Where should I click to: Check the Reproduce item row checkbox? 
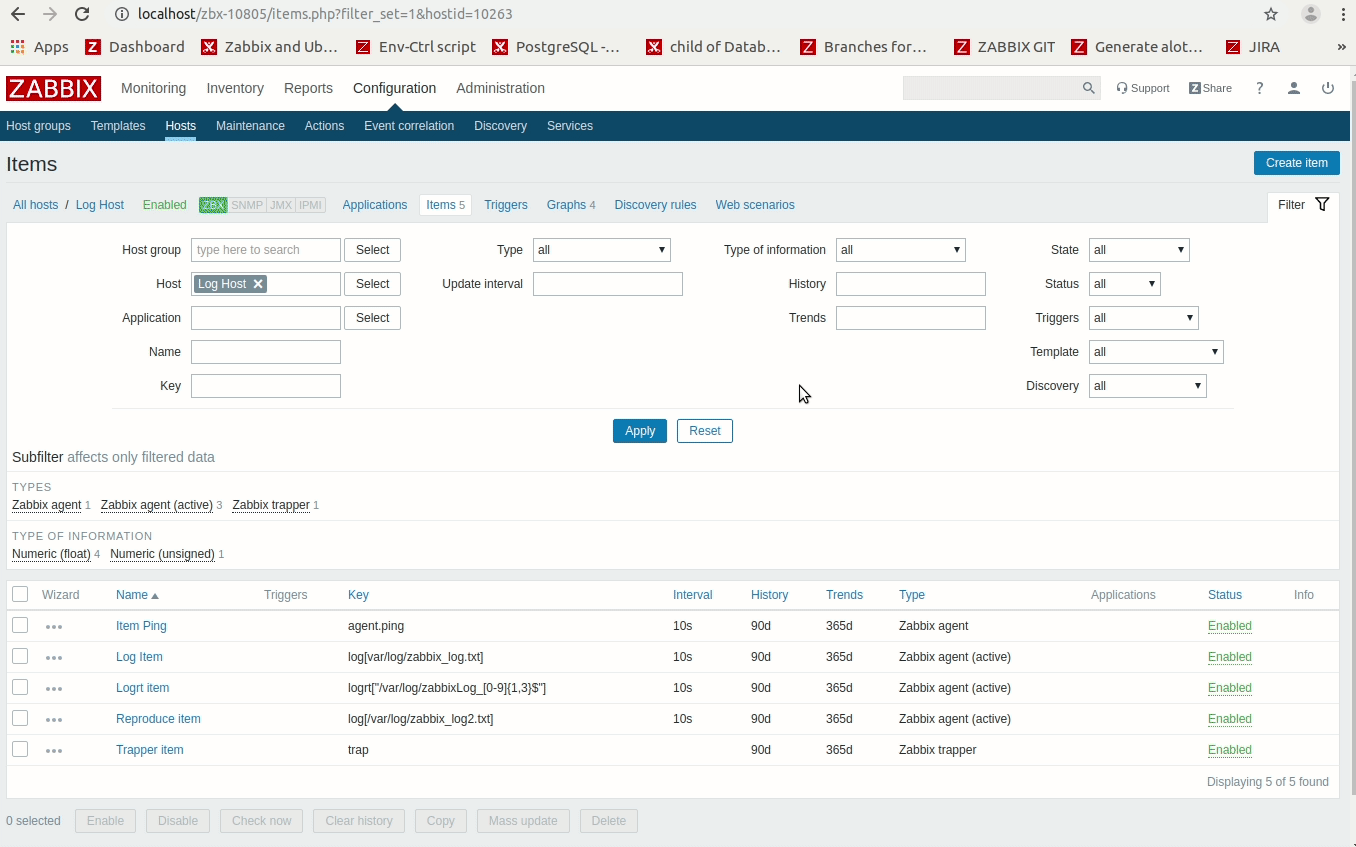point(20,718)
